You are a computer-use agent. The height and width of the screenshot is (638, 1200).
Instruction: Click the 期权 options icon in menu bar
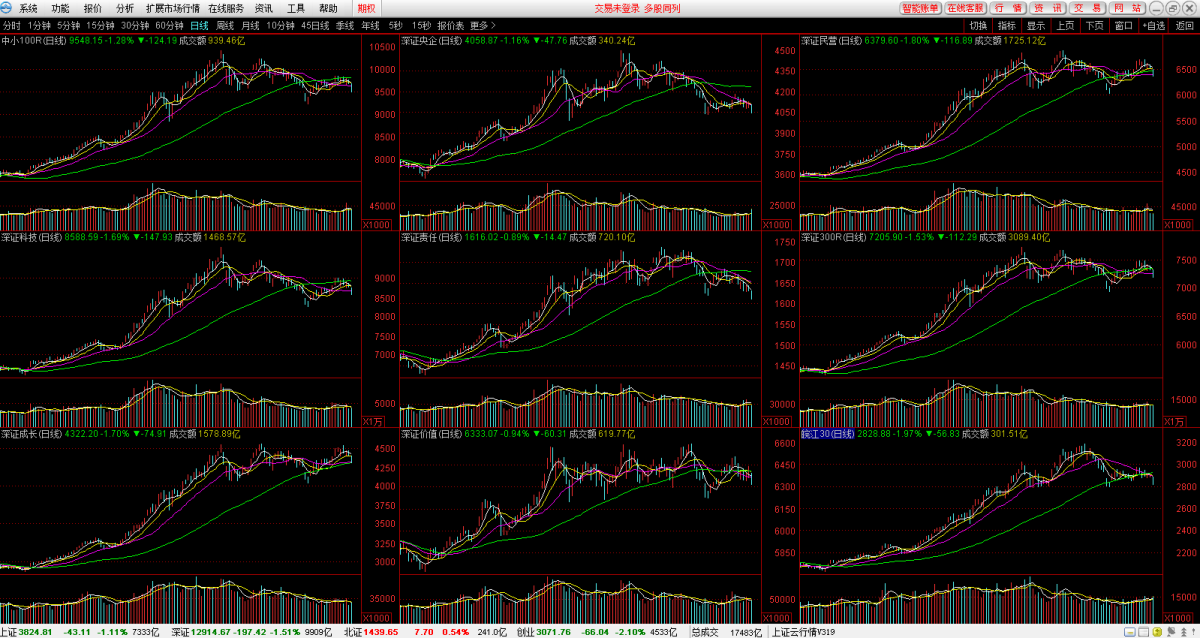pyautogui.click(x=366, y=8)
